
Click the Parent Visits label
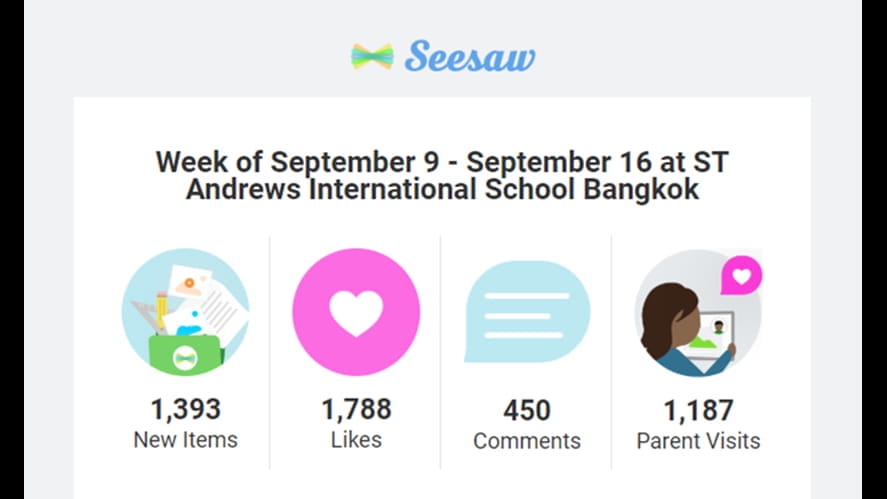[x=698, y=440]
